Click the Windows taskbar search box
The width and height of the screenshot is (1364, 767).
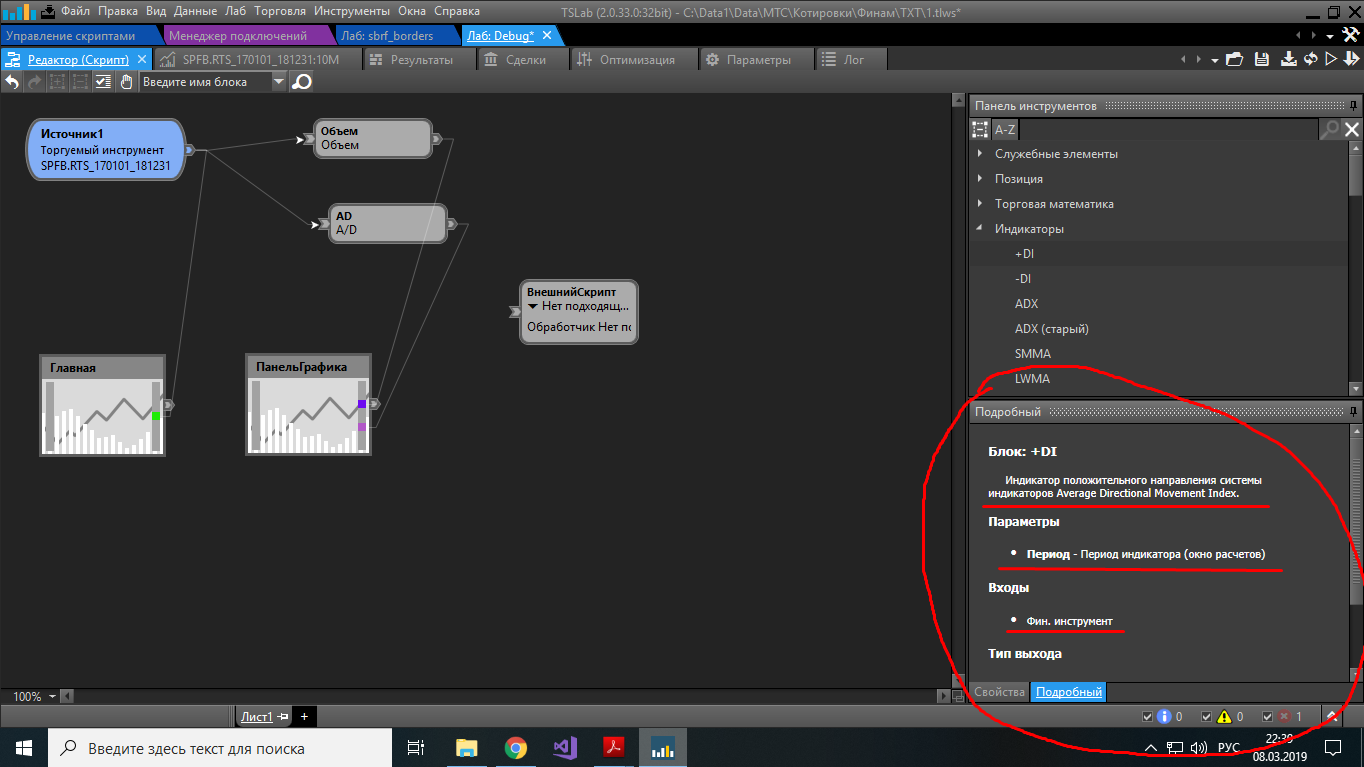click(218, 748)
